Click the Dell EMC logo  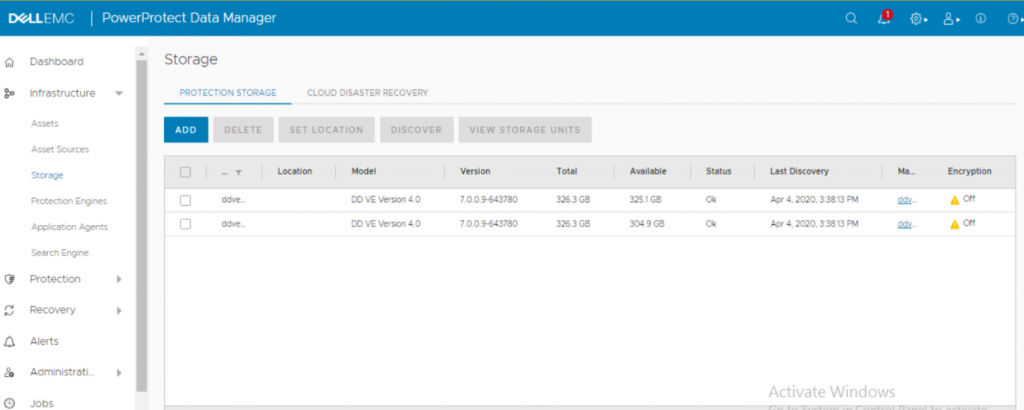click(41, 18)
